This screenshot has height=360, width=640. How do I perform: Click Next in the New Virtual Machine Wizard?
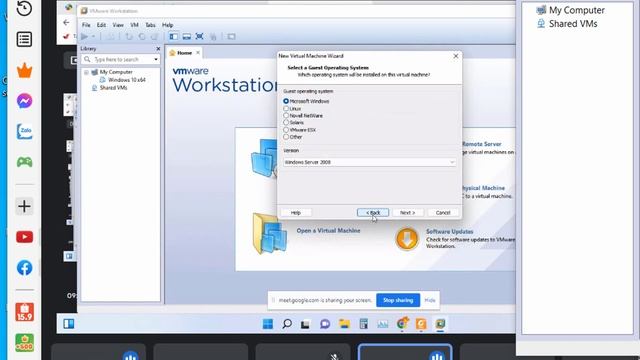click(x=407, y=213)
